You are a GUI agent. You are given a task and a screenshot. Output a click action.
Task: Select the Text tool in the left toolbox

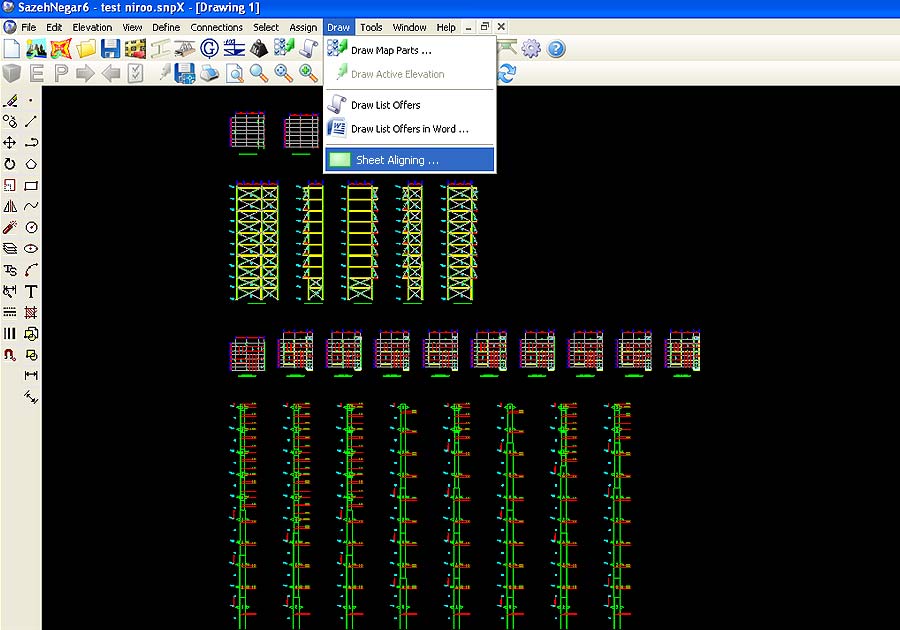tap(31, 291)
